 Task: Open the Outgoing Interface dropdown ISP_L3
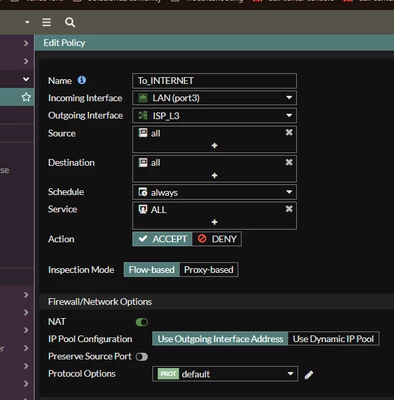(x=214, y=116)
